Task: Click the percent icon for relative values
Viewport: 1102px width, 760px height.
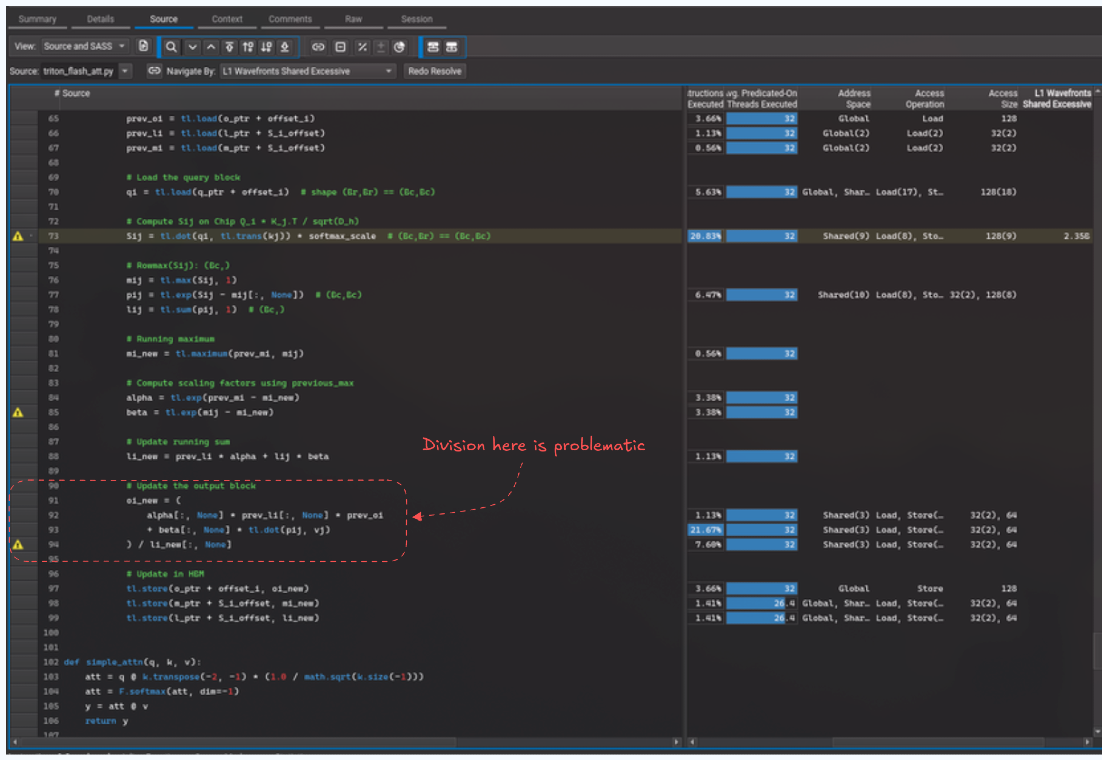Action: click(x=362, y=47)
